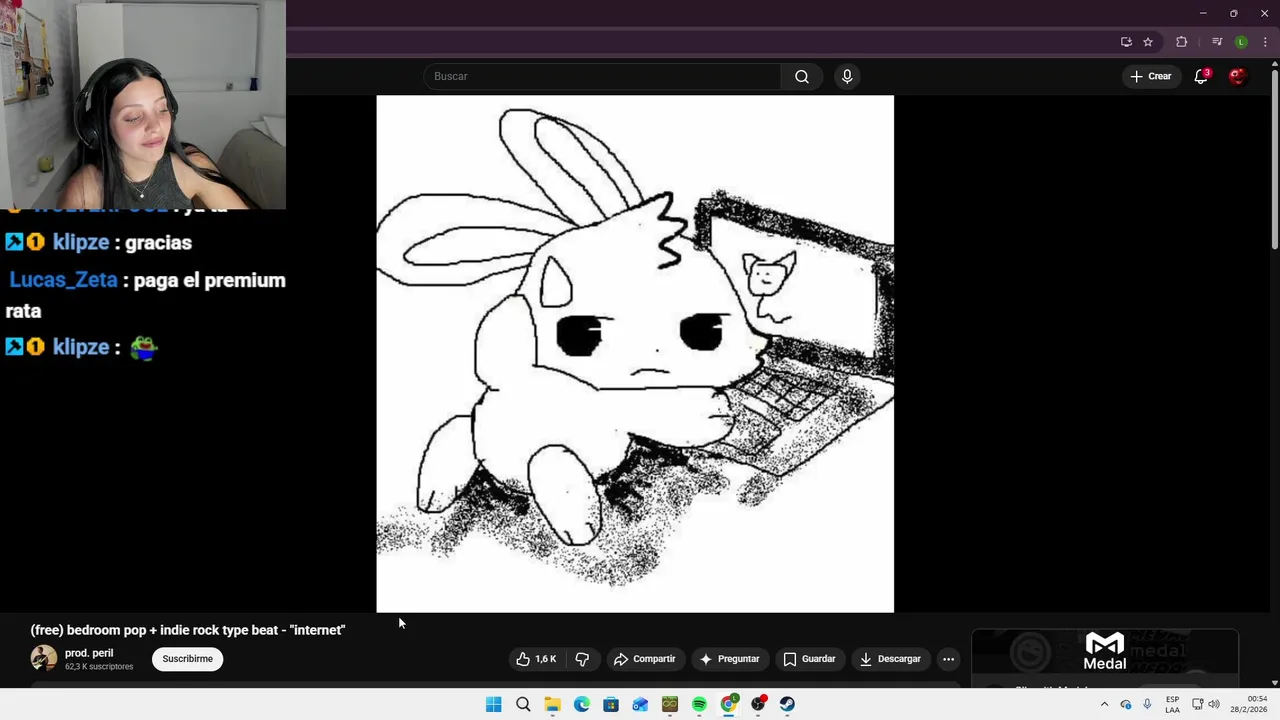The width and height of the screenshot is (1280, 720).
Task: Click the Preguntar button
Action: point(729,659)
